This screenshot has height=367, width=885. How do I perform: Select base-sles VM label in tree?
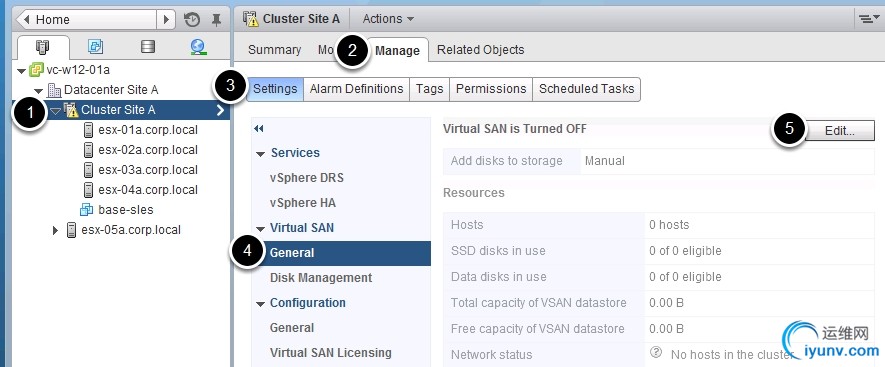point(126,209)
